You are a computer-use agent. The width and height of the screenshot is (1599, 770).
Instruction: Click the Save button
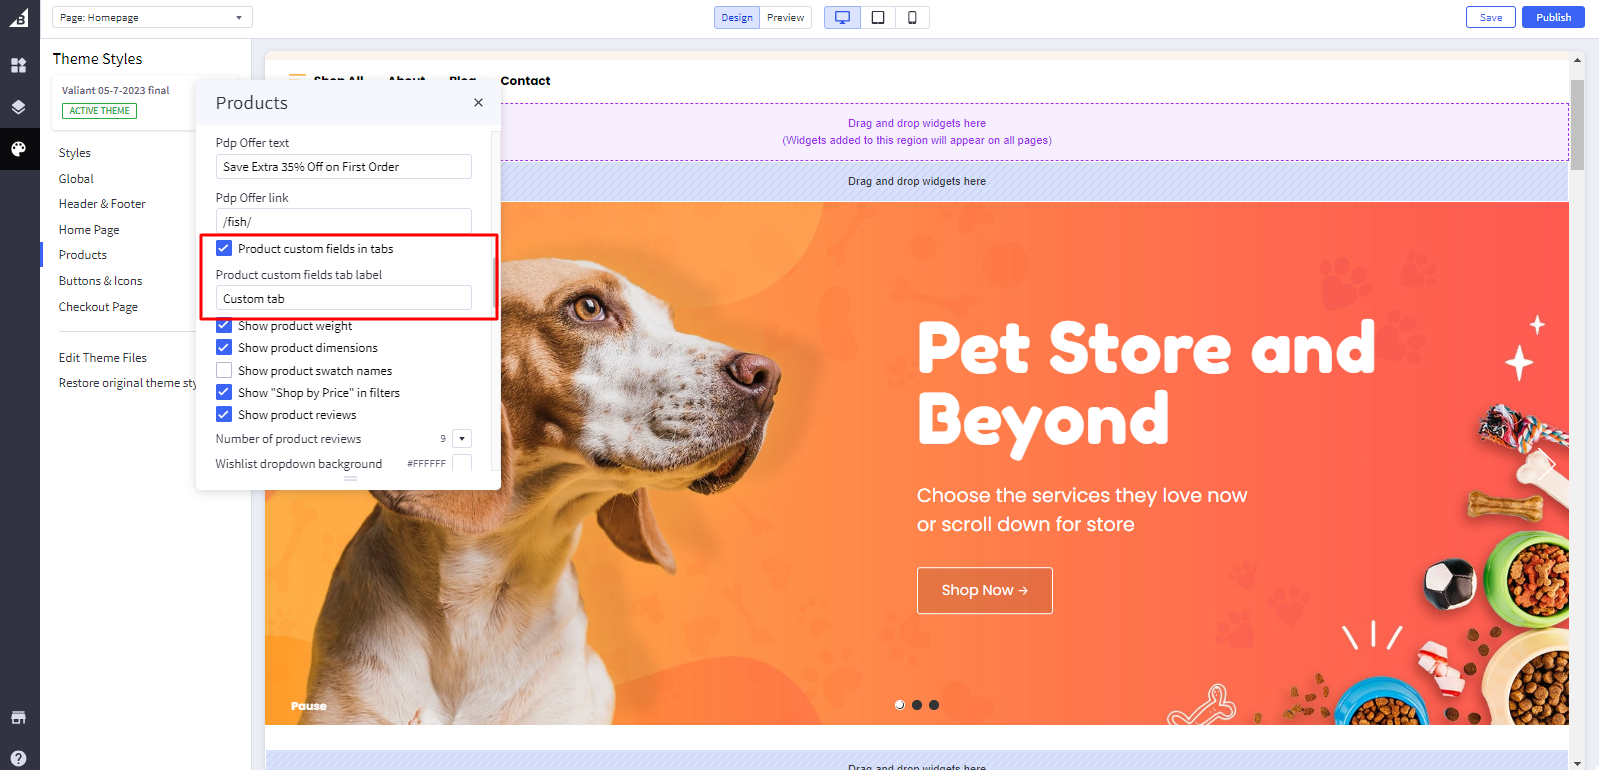click(x=1491, y=17)
